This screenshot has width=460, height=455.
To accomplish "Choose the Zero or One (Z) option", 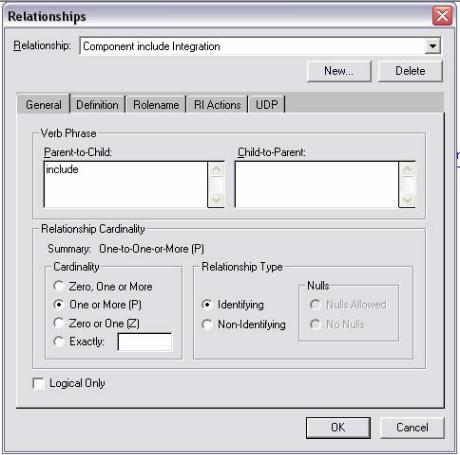I will [97, 323].
